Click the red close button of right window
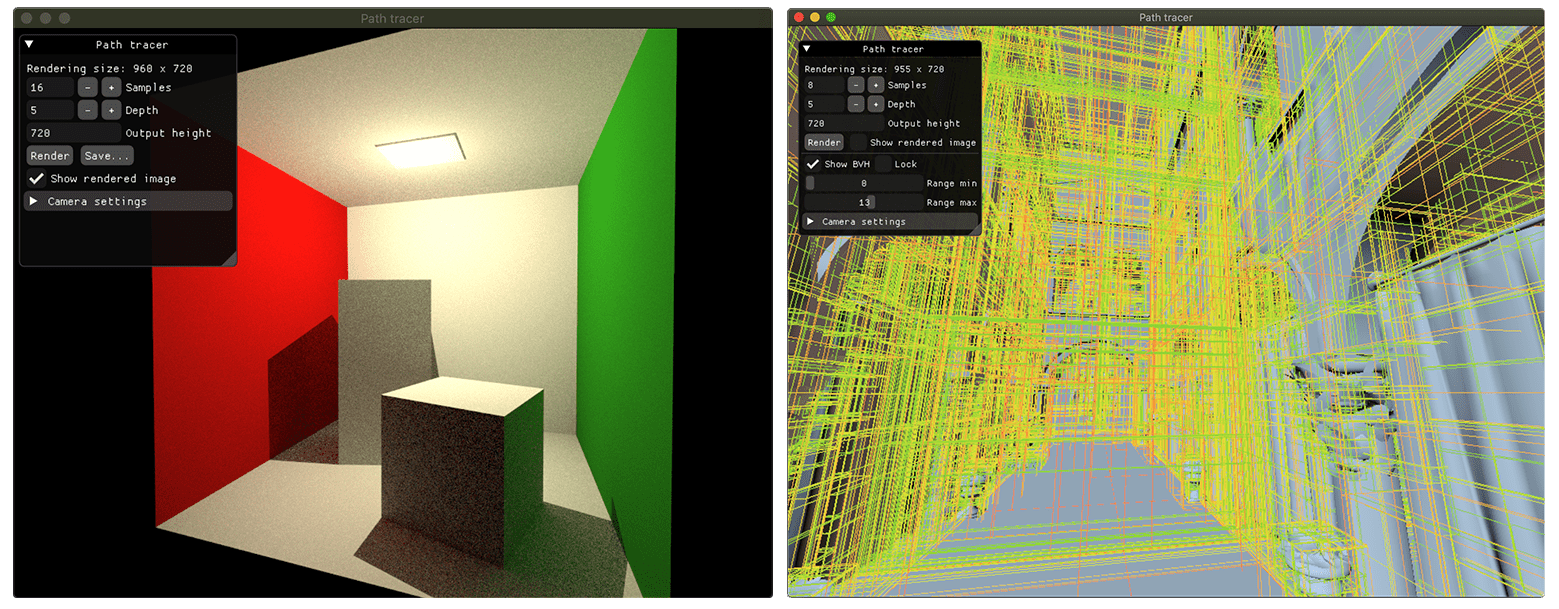Screen dimensions: 1559x609 tap(799, 17)
